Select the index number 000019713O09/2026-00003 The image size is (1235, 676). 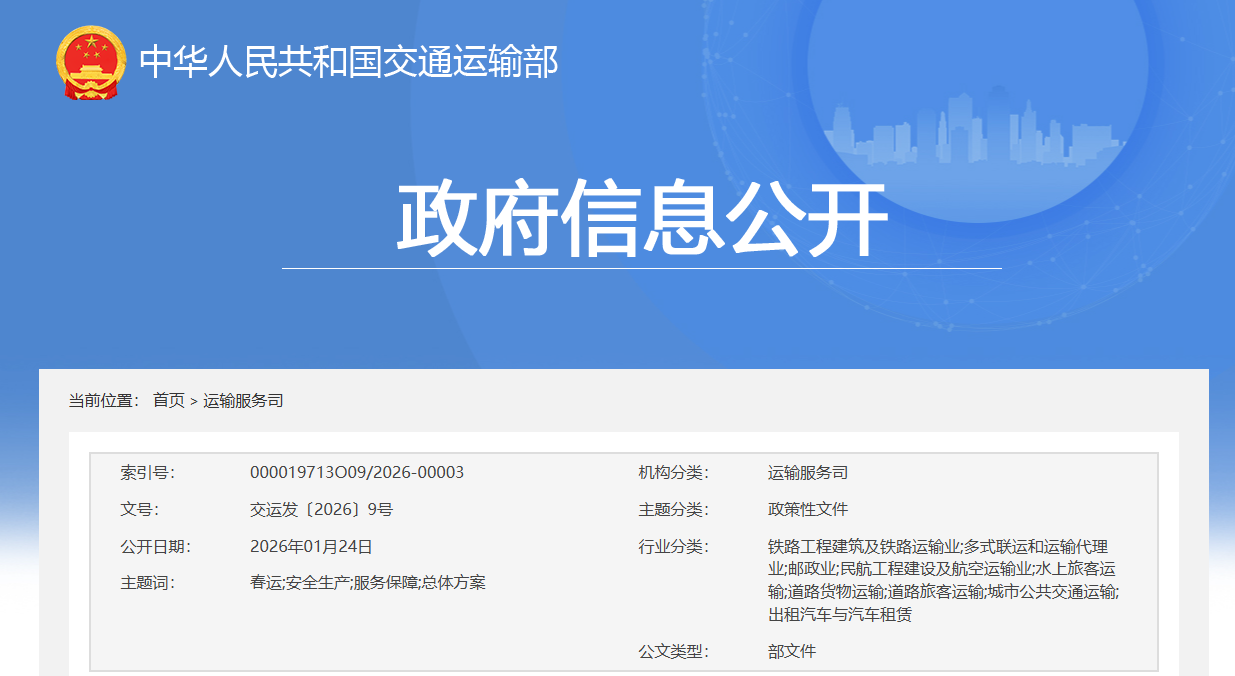[357, 472]
